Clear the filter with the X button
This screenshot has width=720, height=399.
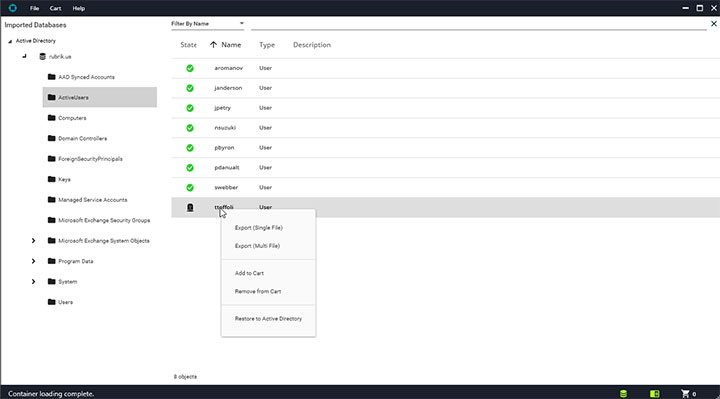coord(714,23)
